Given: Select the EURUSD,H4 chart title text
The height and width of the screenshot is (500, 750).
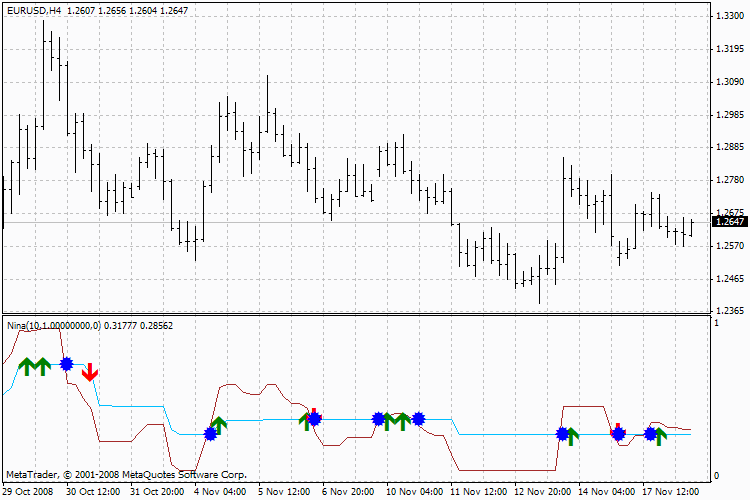Looking at the screenshot, I should [x=34, y=10].
